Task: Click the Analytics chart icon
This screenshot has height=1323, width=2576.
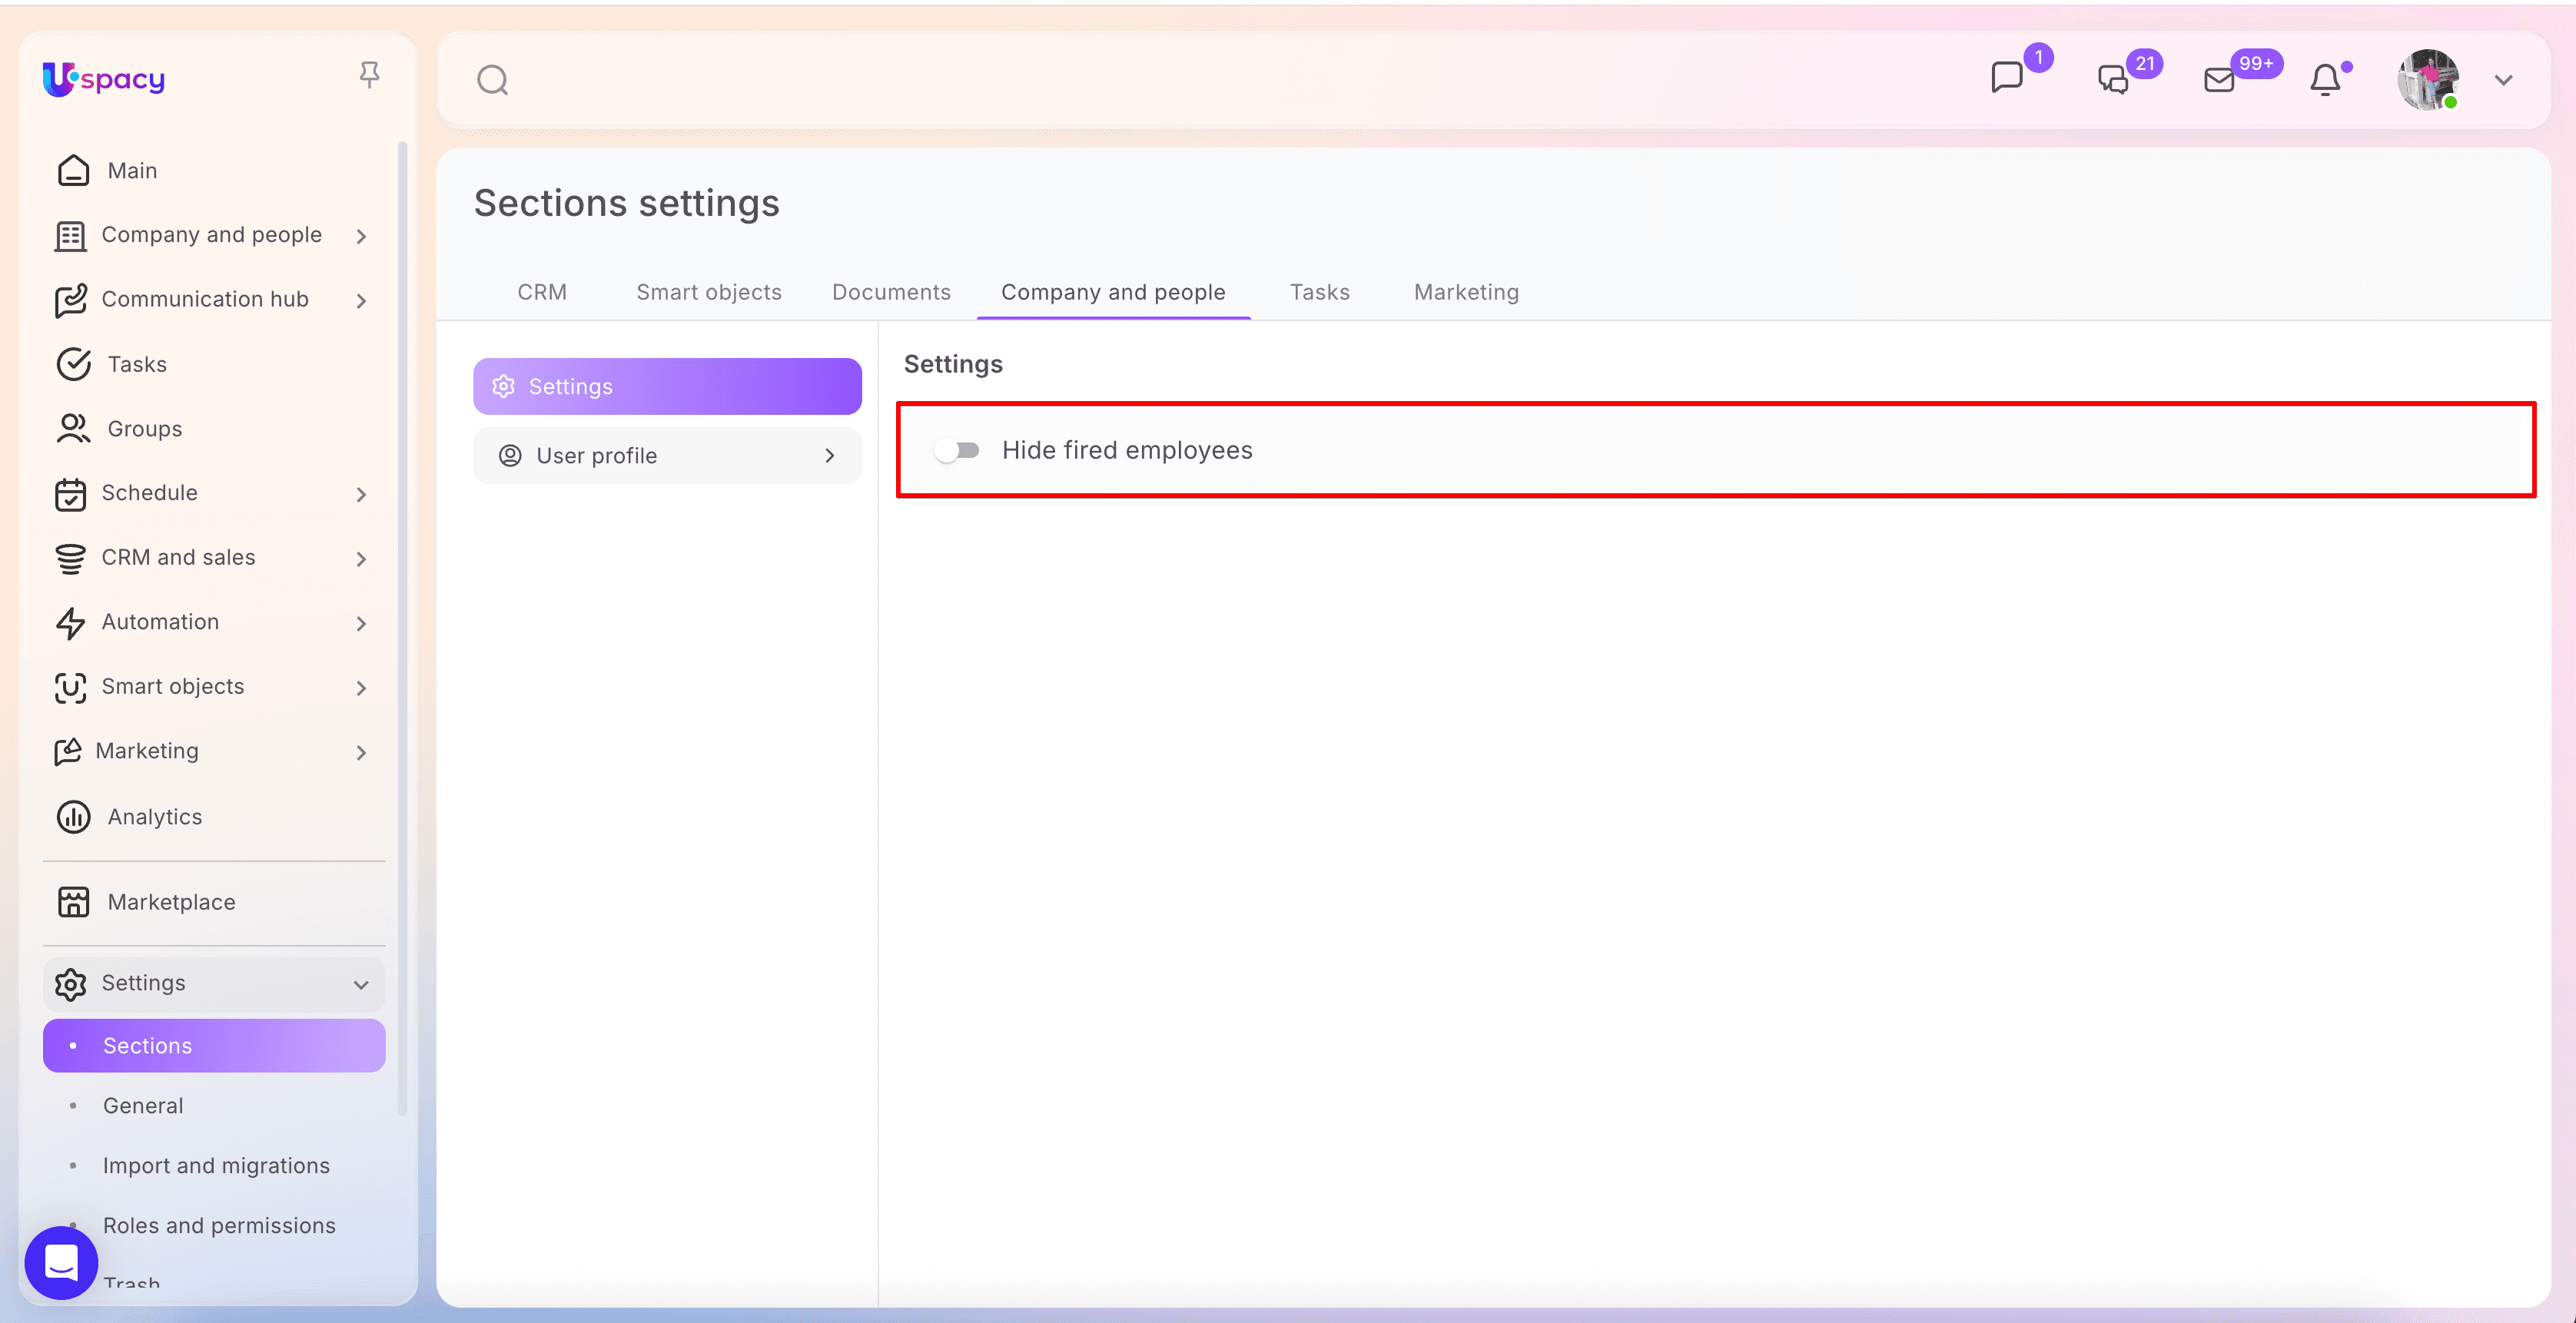Action: point(73,817)
